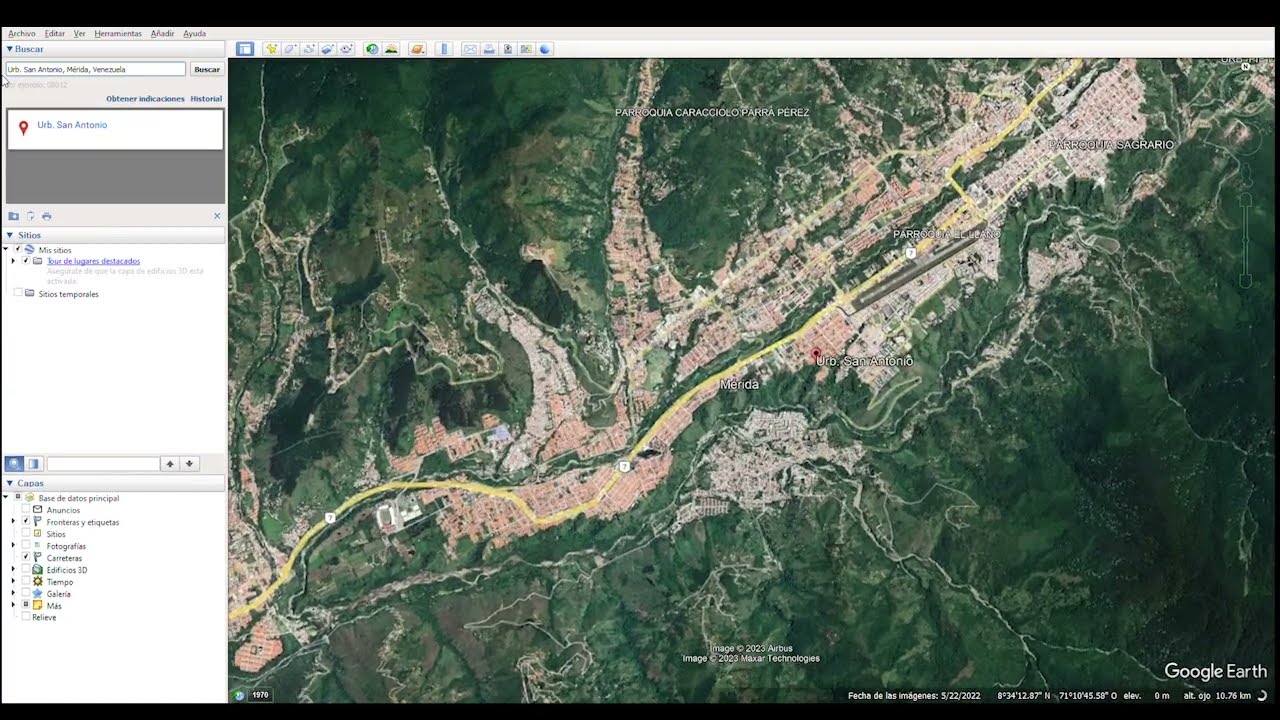Move selected place down arrow
Screen dimensions: 1280x720
coord(189,464)
